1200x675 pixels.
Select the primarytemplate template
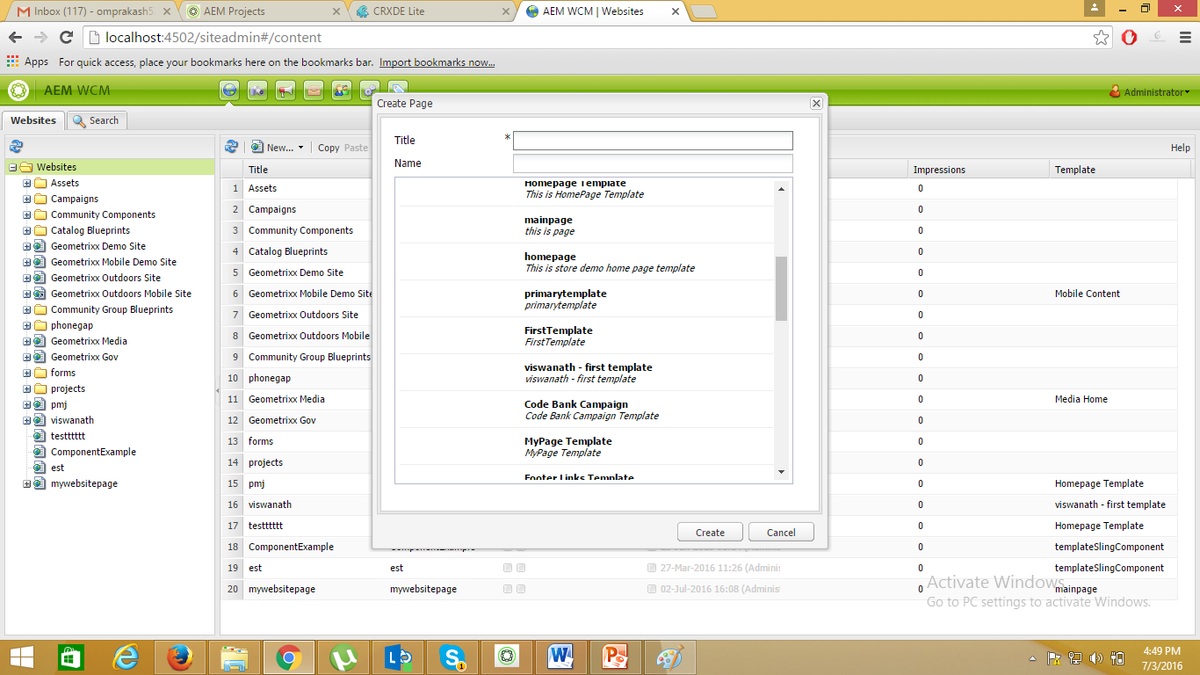[x=587, y=299]
